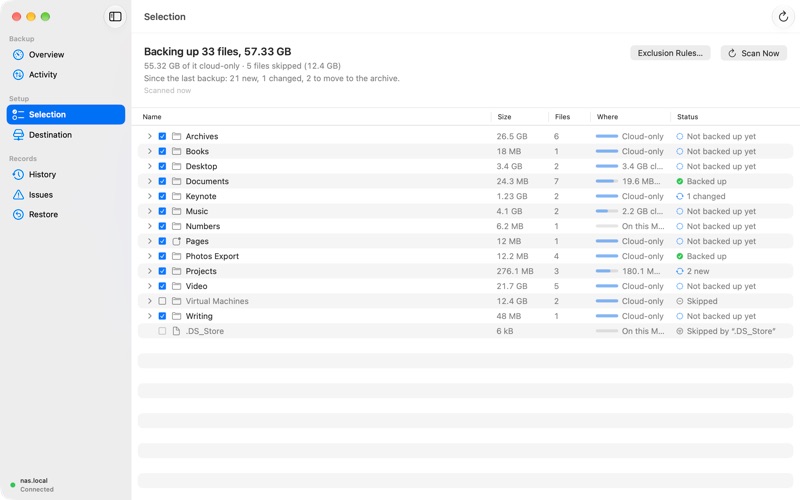This screenshot has height=500, width=800.
Task: Click the Overview gauge icon
Action: click(18, 55)
